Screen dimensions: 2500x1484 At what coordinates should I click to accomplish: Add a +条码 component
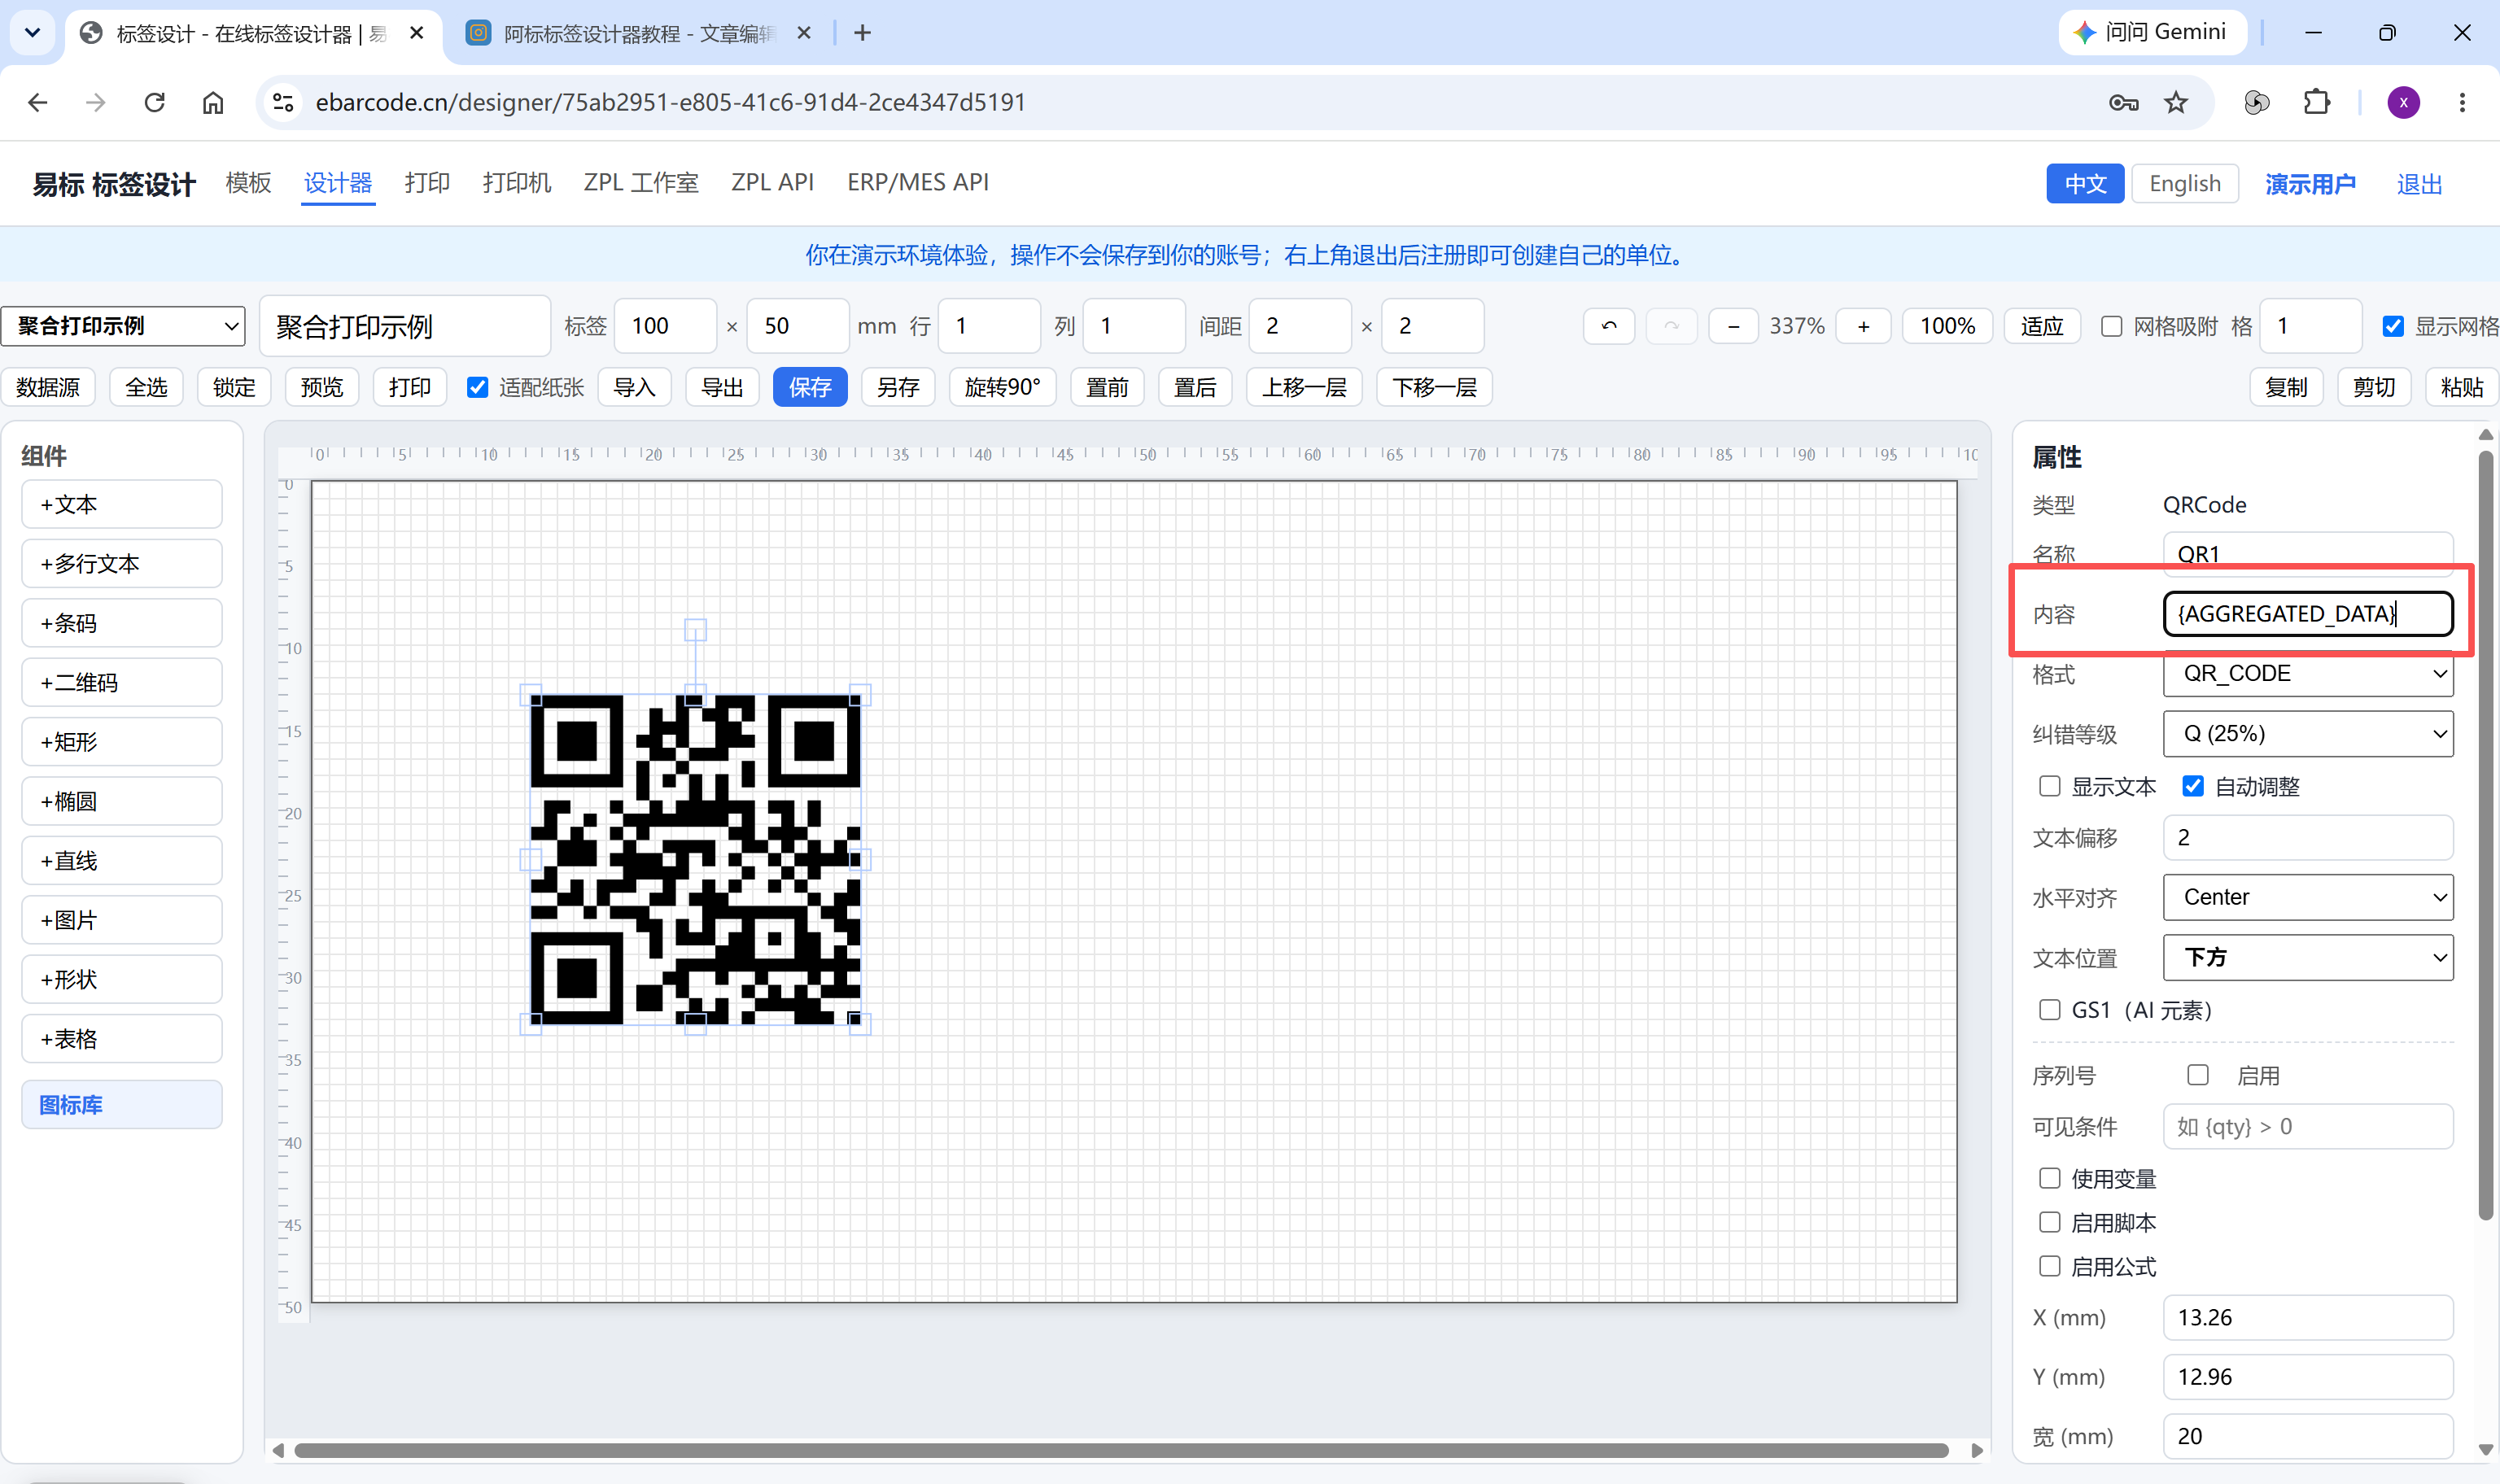pos(122,623)
